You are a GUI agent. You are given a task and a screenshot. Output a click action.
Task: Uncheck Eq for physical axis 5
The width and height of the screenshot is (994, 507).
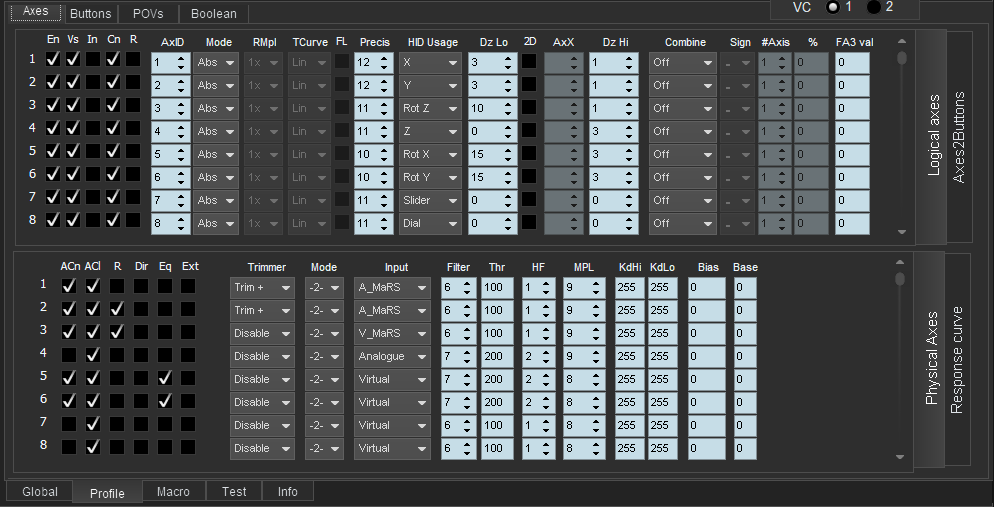click(x=165, y=378)
